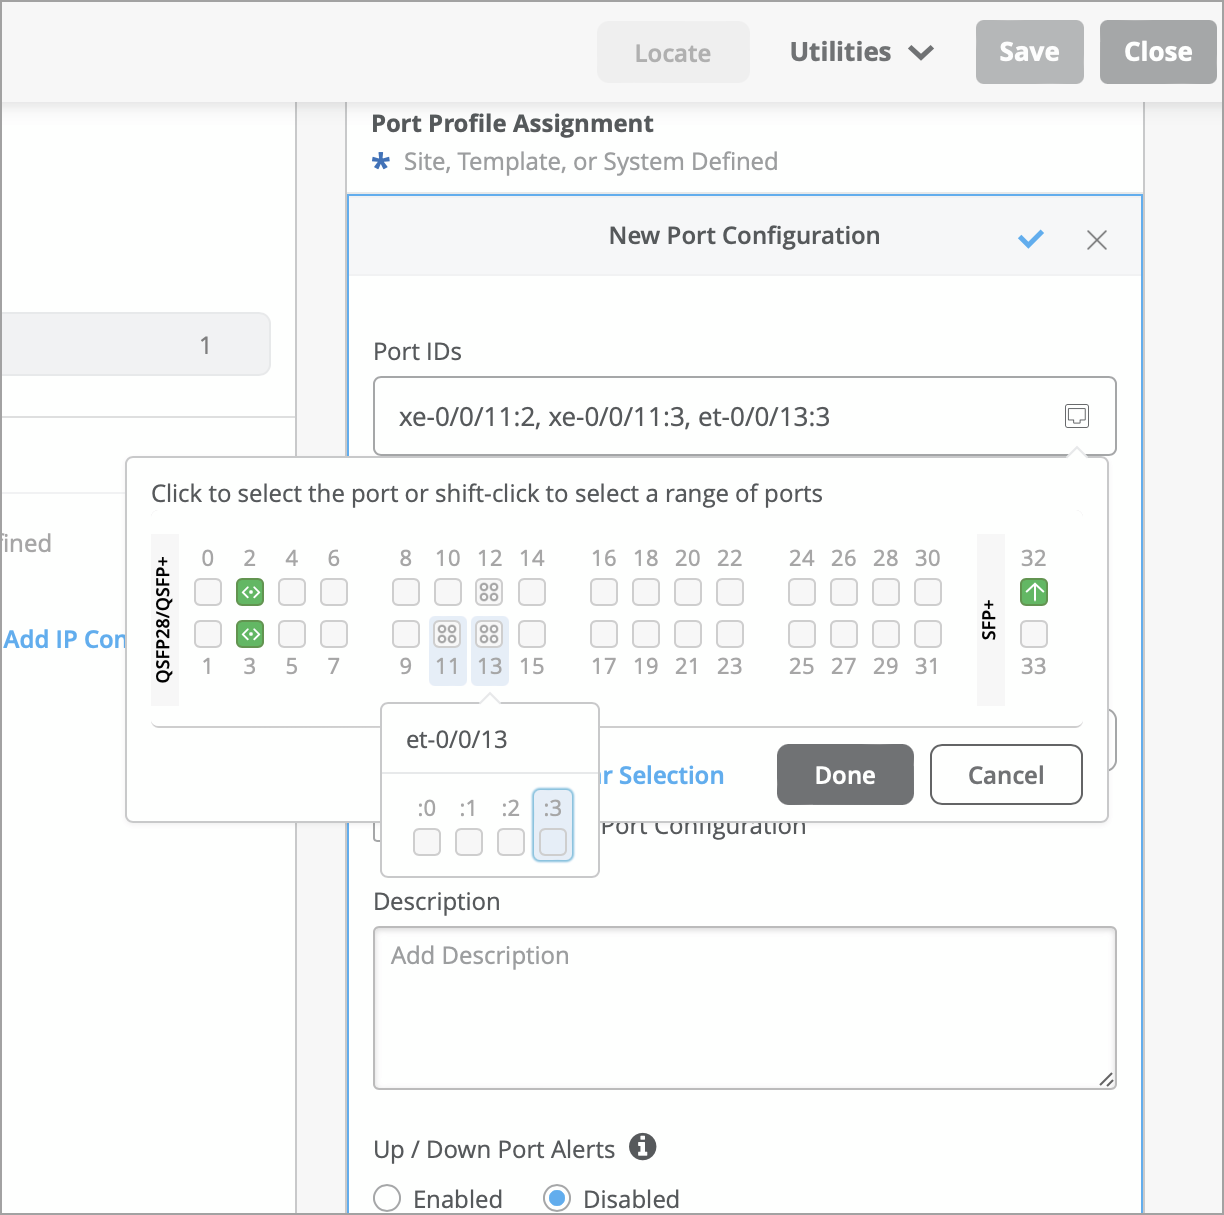The height and width of the screenshot is (1215, 1224).
Task: Select the Enabled radio for port alerts
Action: click(x=387, y=1198)
